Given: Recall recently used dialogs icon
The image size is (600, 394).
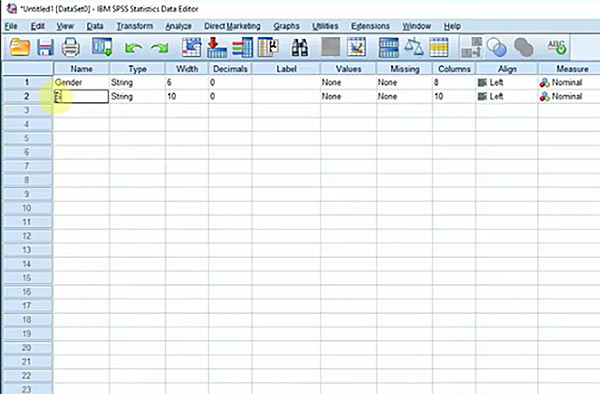Looking at the screenshot, I should pos(102,47).
